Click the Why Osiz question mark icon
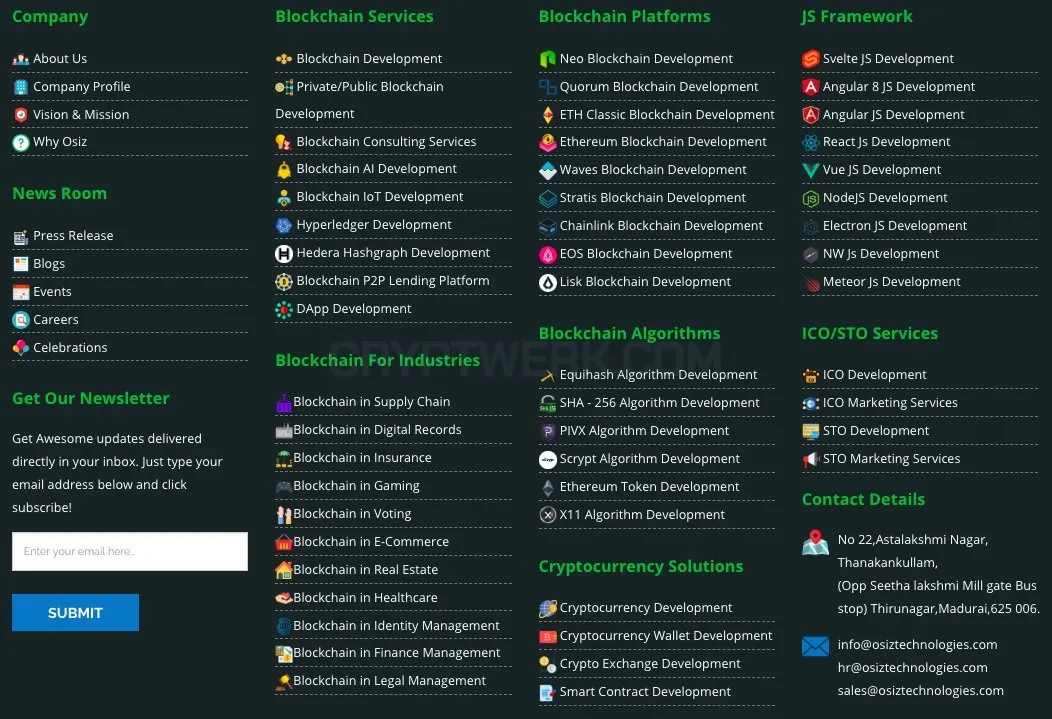The height and width of the screenshot is (719, 1052). [21, 142]
